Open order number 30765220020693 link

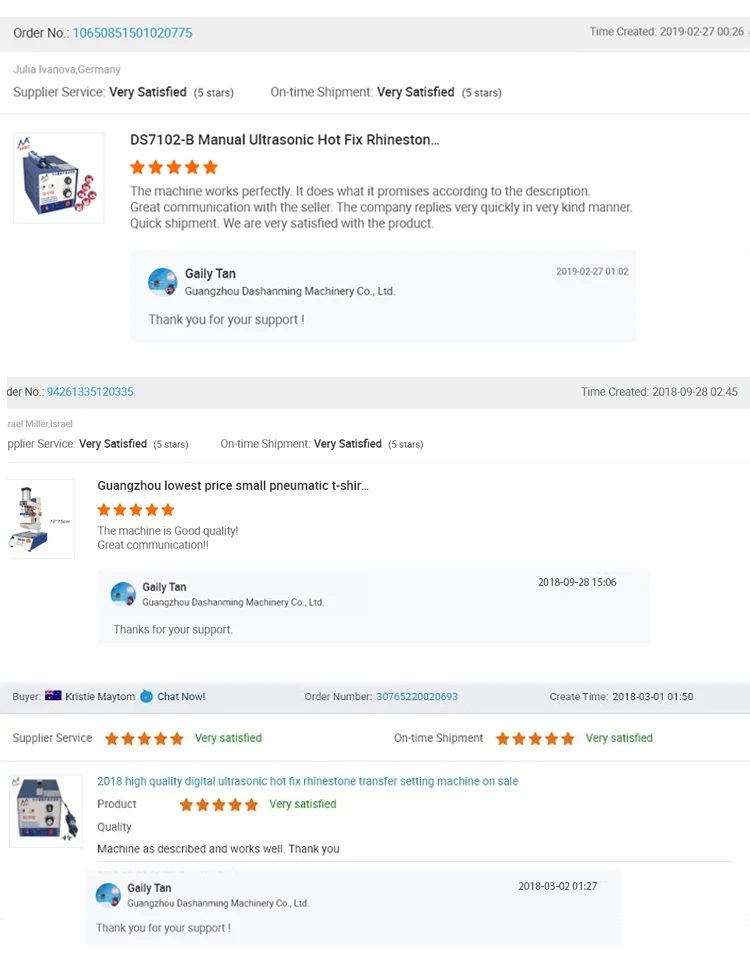[x=417, y=696]
